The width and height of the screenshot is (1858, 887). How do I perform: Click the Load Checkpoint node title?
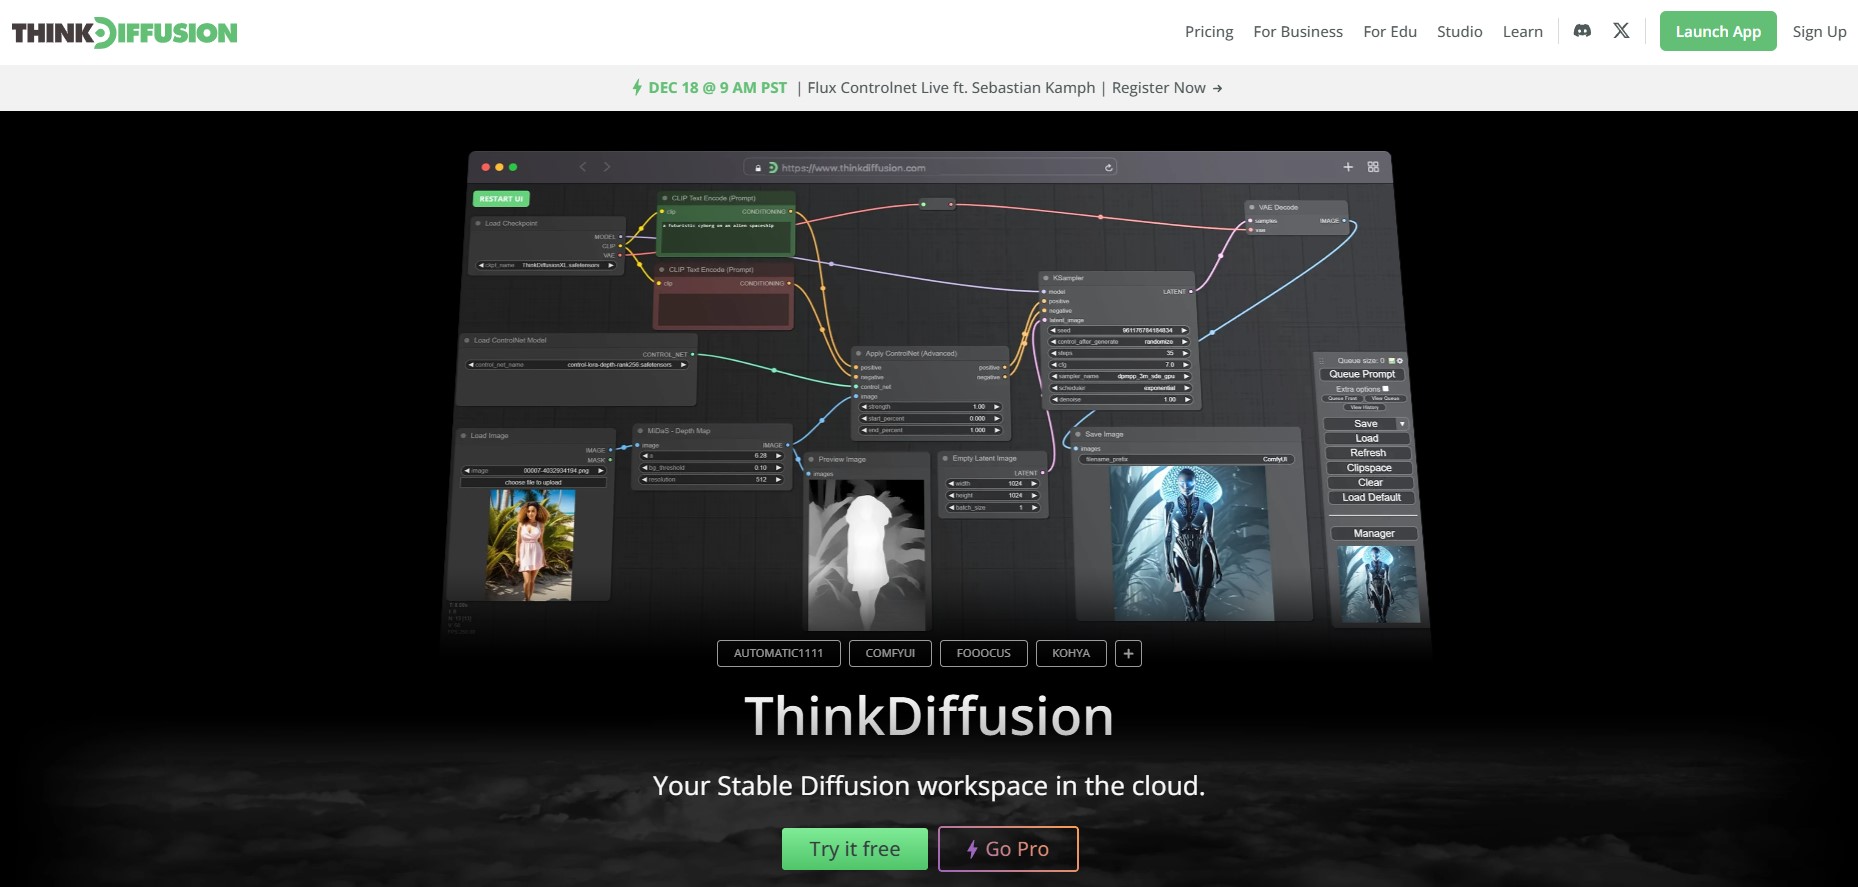click(x=511, y=223)
